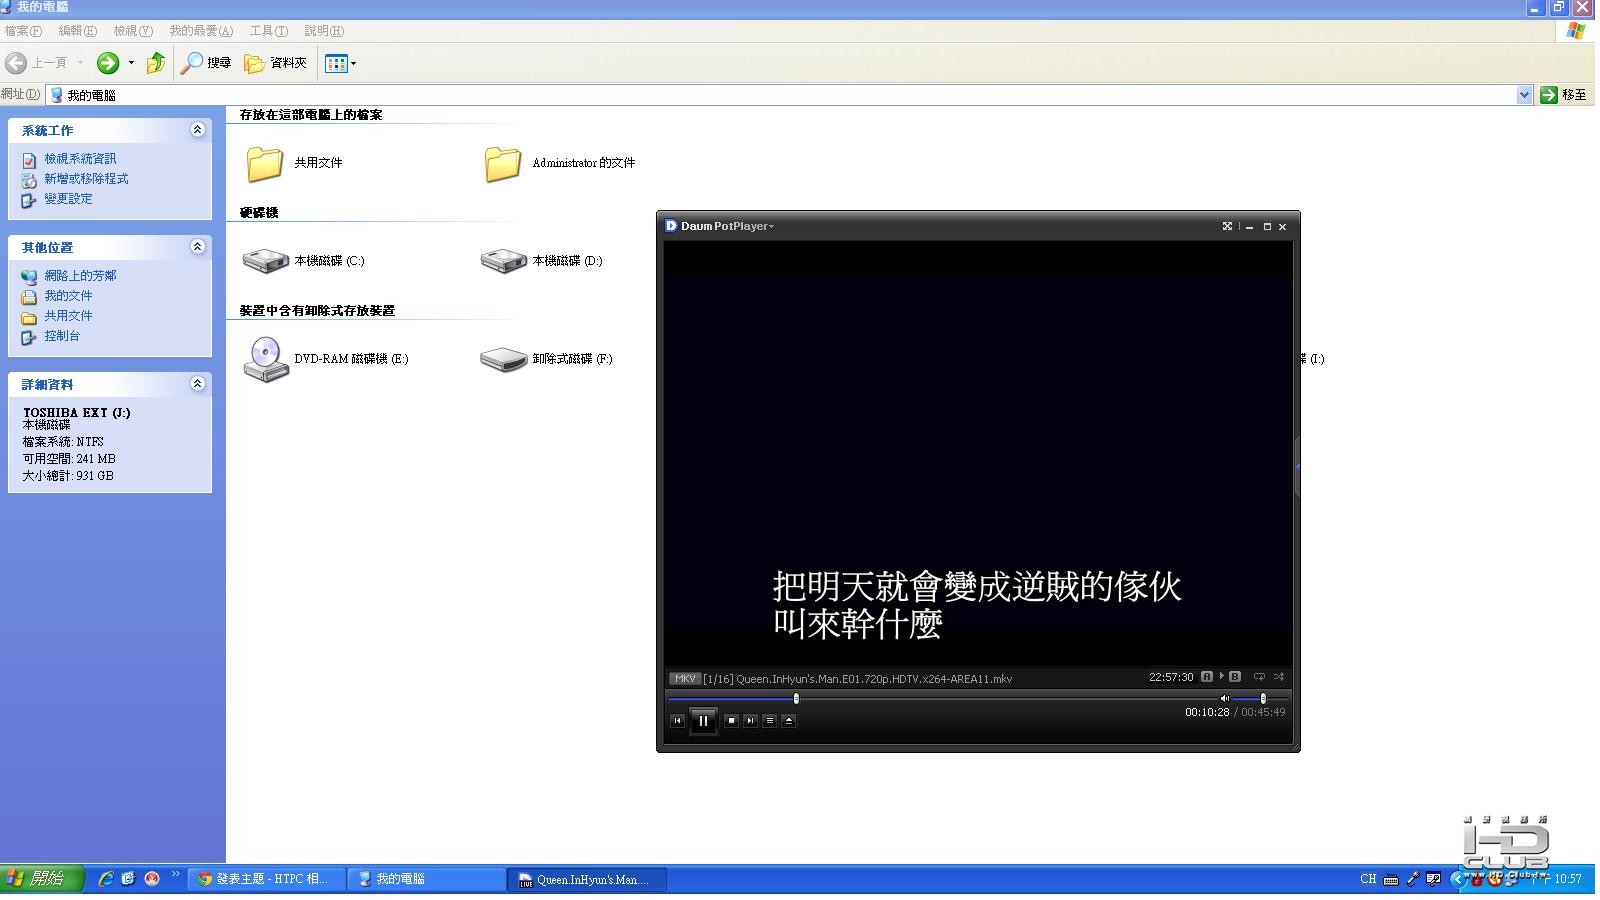The width and height of the screenshot is (1600, 900).
Task: Select DVD-RAM 磁碟機 (E:)
Action: click(x=325, y=359)
